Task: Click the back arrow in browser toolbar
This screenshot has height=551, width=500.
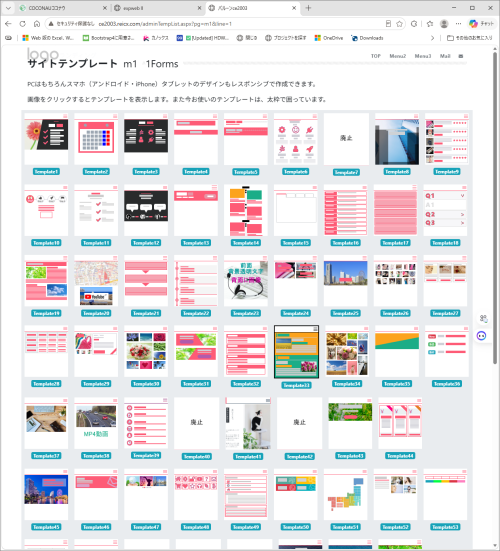Action: 8,24
